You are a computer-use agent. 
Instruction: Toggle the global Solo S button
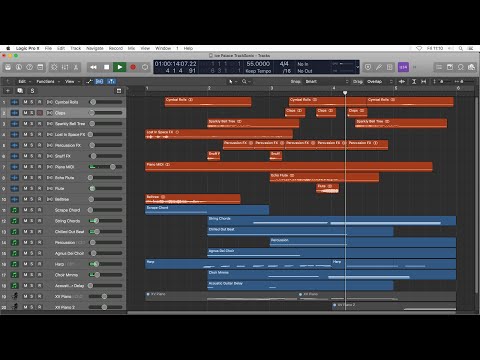point(32,91)
